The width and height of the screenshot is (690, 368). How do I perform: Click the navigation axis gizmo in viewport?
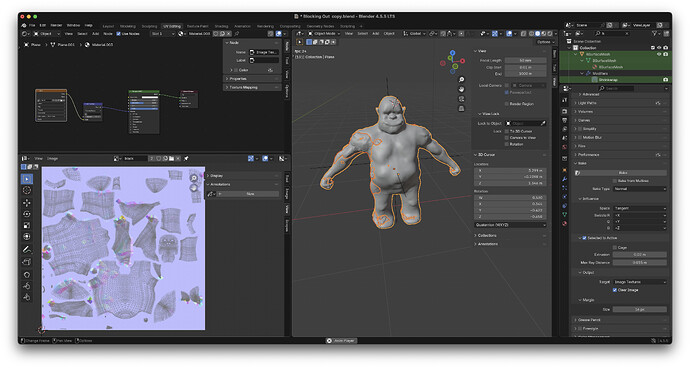[452, 62]
